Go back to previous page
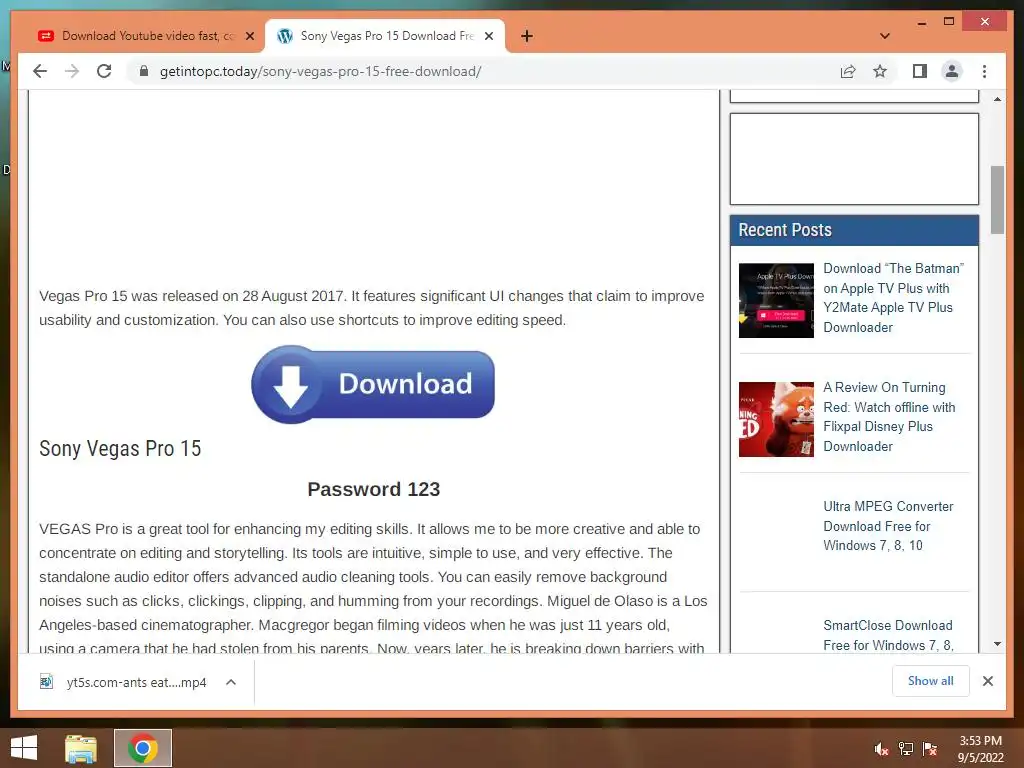The height and width of the screenshot is (768, 1024). (x=40, y=71)
